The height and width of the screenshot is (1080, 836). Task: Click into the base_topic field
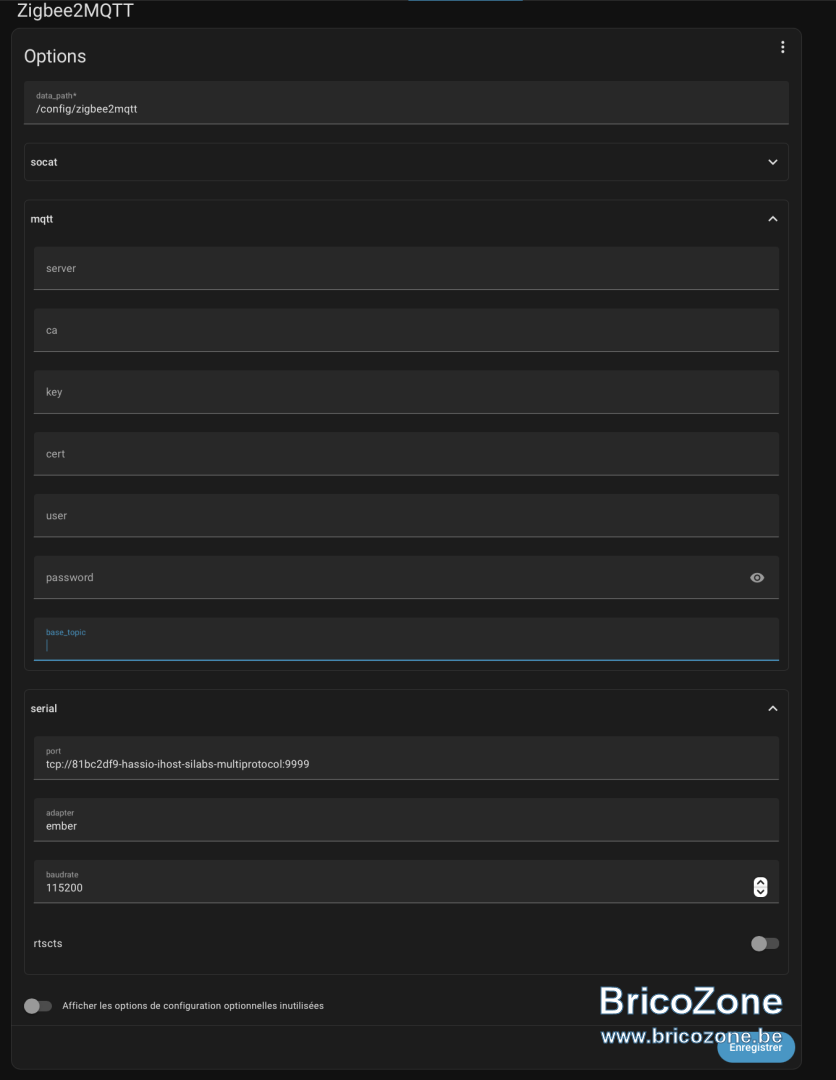pyautogui.click(x=406, y=639)
